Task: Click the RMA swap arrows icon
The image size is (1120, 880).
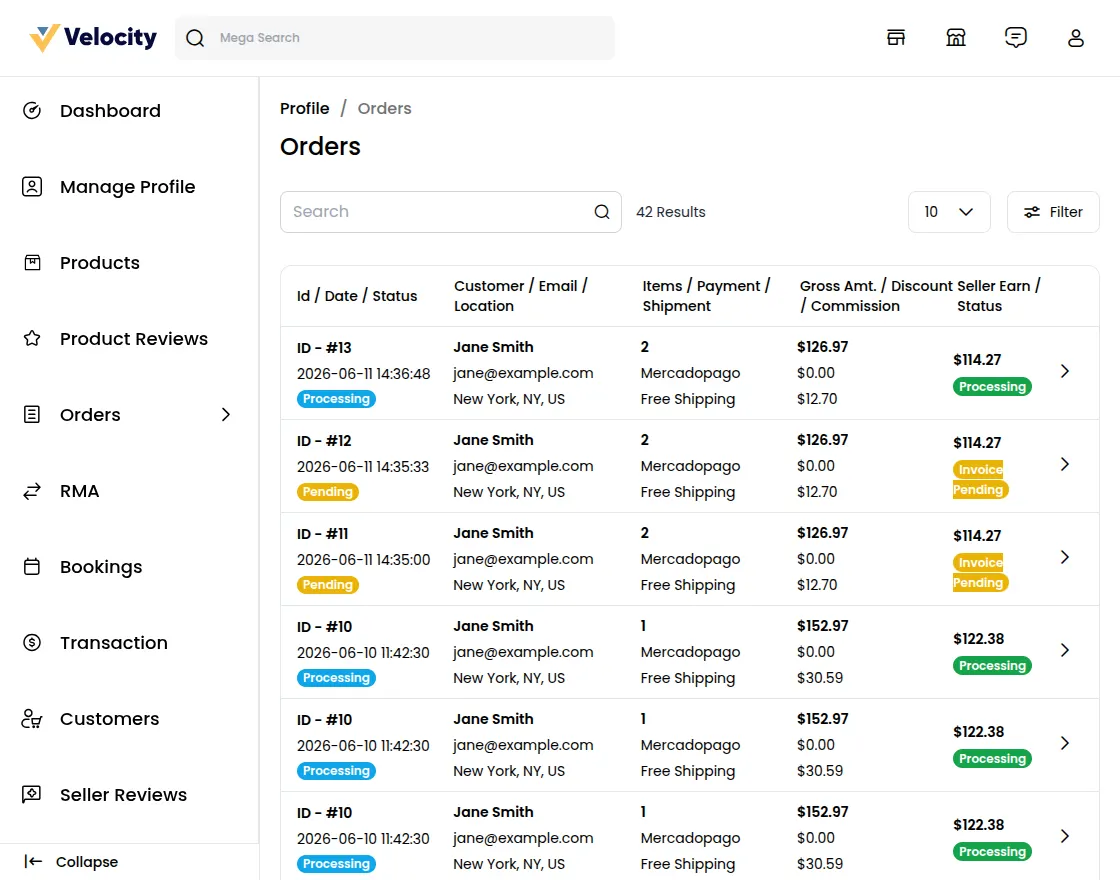Action: pos(32,491)
